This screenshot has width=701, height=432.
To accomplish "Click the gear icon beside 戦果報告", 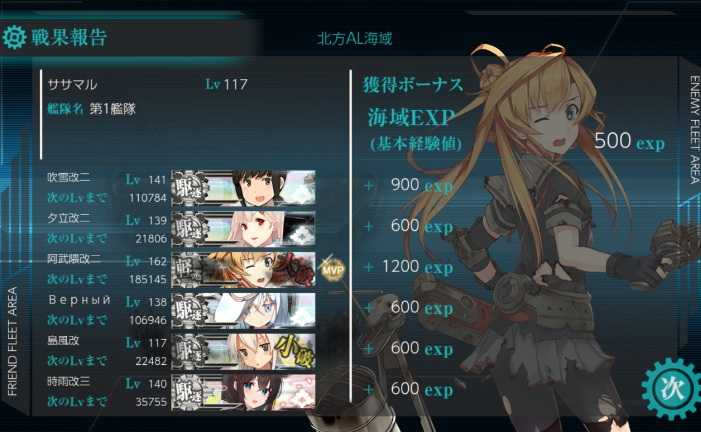I will coord(14,37).
